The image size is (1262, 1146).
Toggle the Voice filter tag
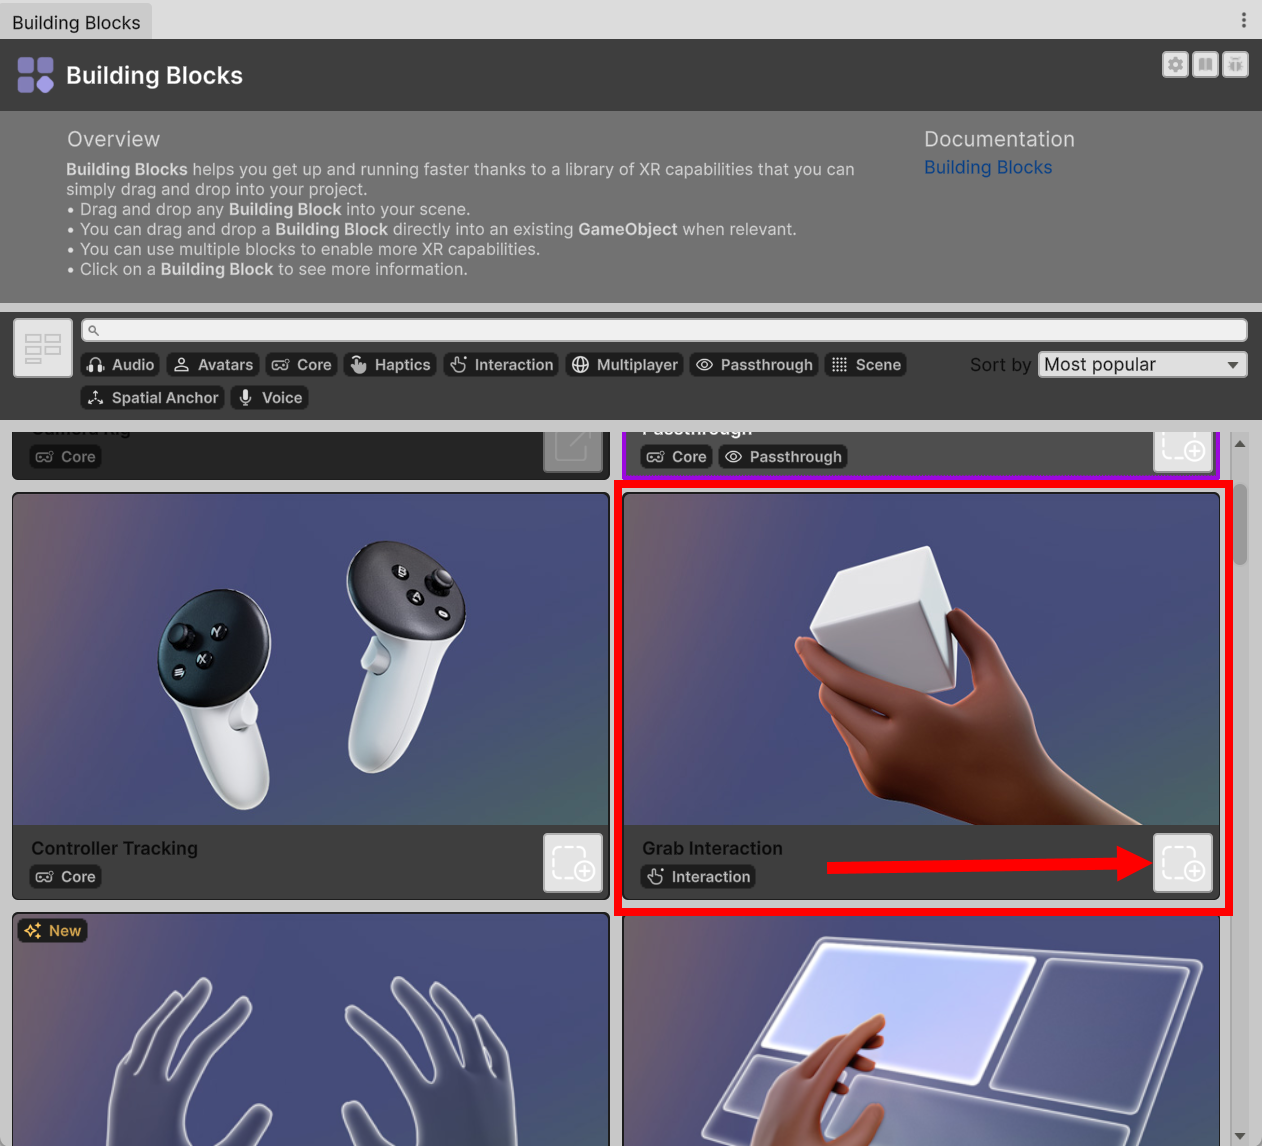269,398
